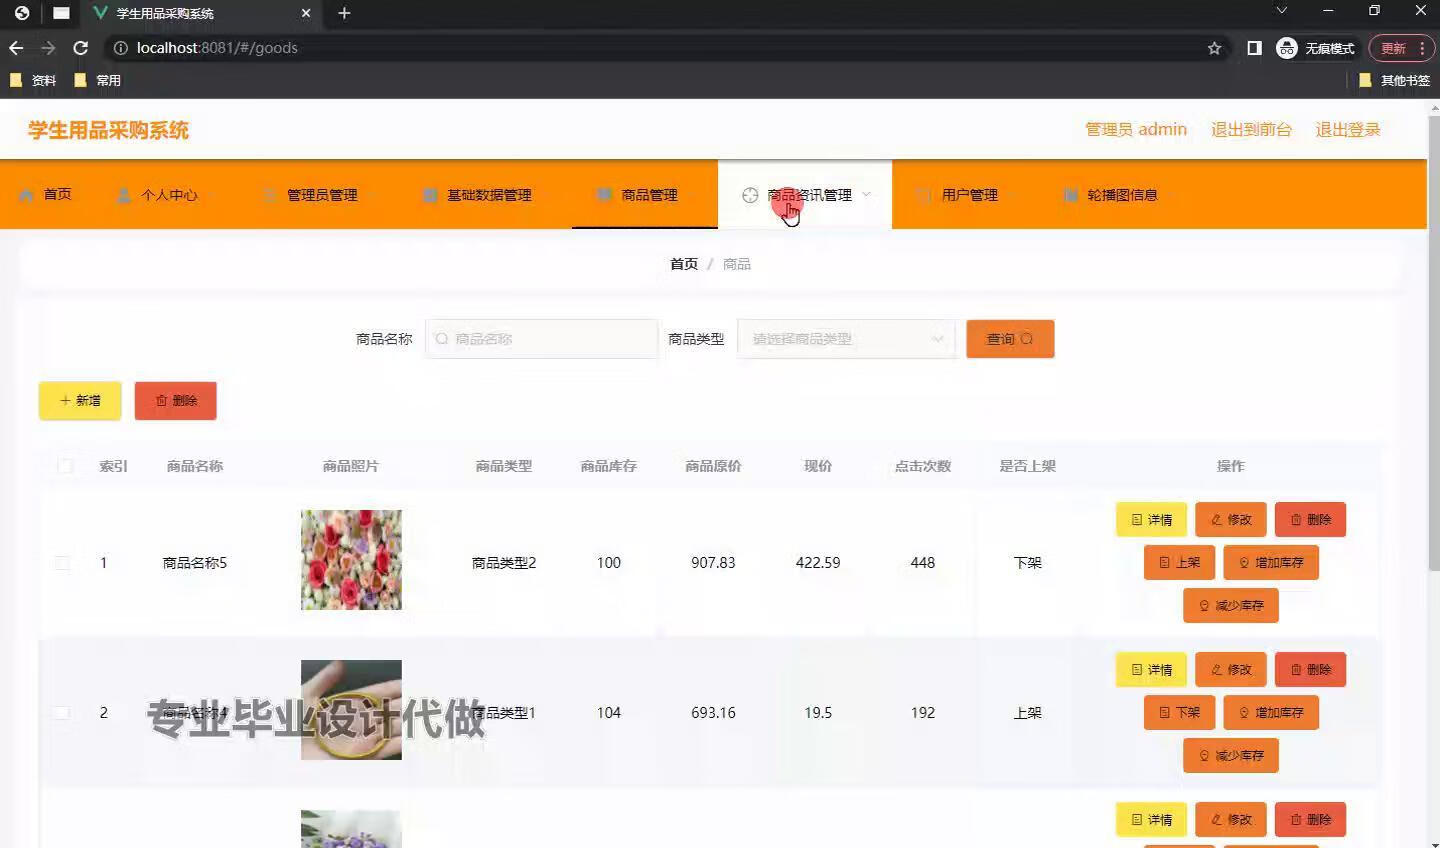Screen dimensions: 1440x848
Task: Check the row checkbox for 商品名称5
Action: click(x=62, y=563)
